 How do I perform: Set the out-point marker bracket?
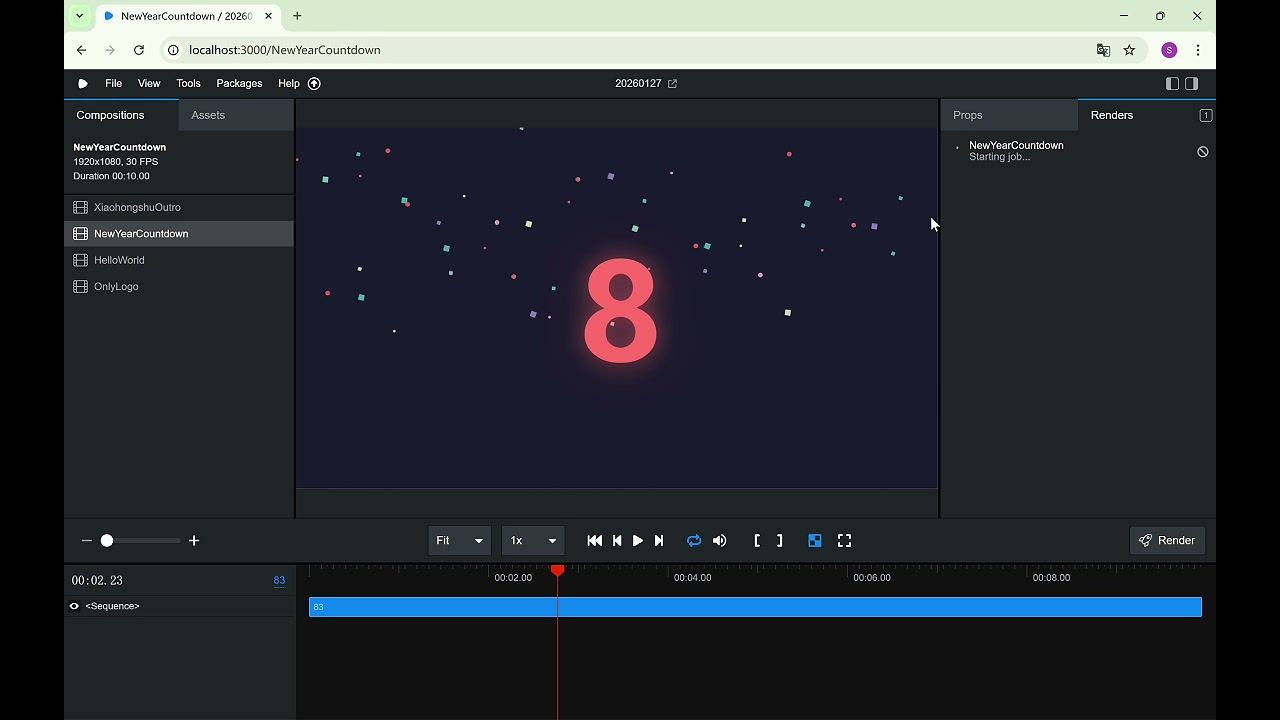(x=780, y=541)
